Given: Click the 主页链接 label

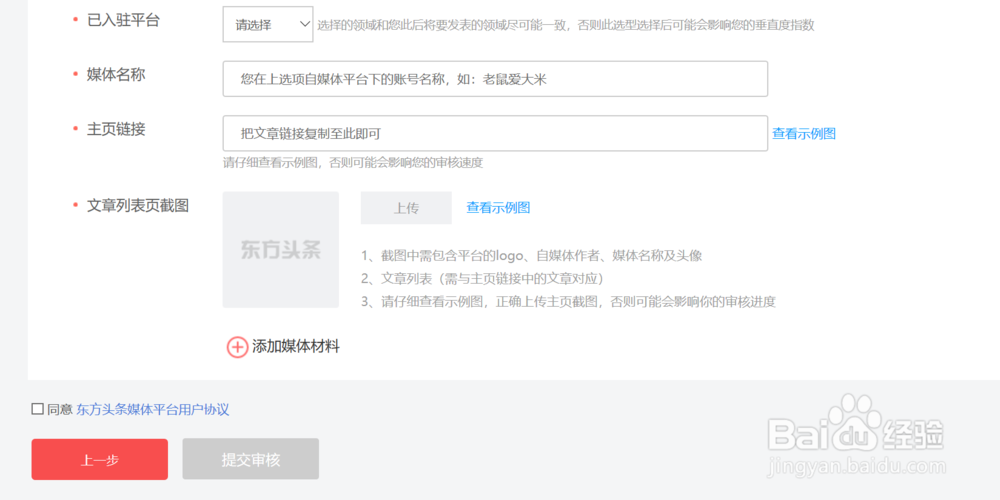Looking at the screenshot, I should pyautogui.click(x=116, y=129).
